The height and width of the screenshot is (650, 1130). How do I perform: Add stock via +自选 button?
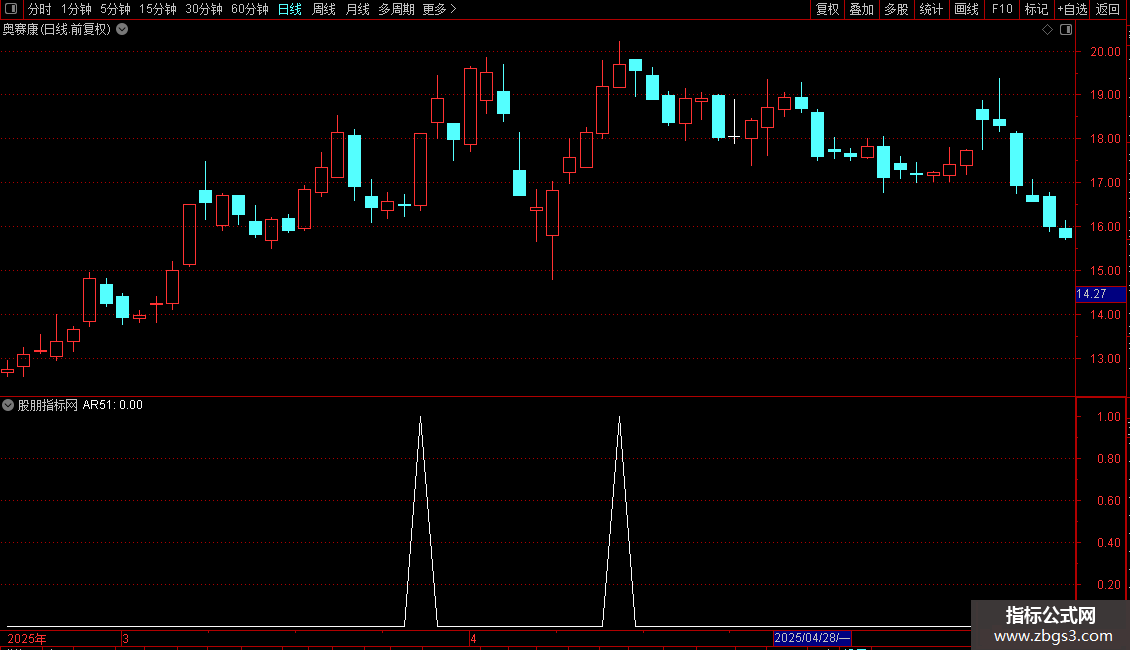click(x=1072, y=9)
